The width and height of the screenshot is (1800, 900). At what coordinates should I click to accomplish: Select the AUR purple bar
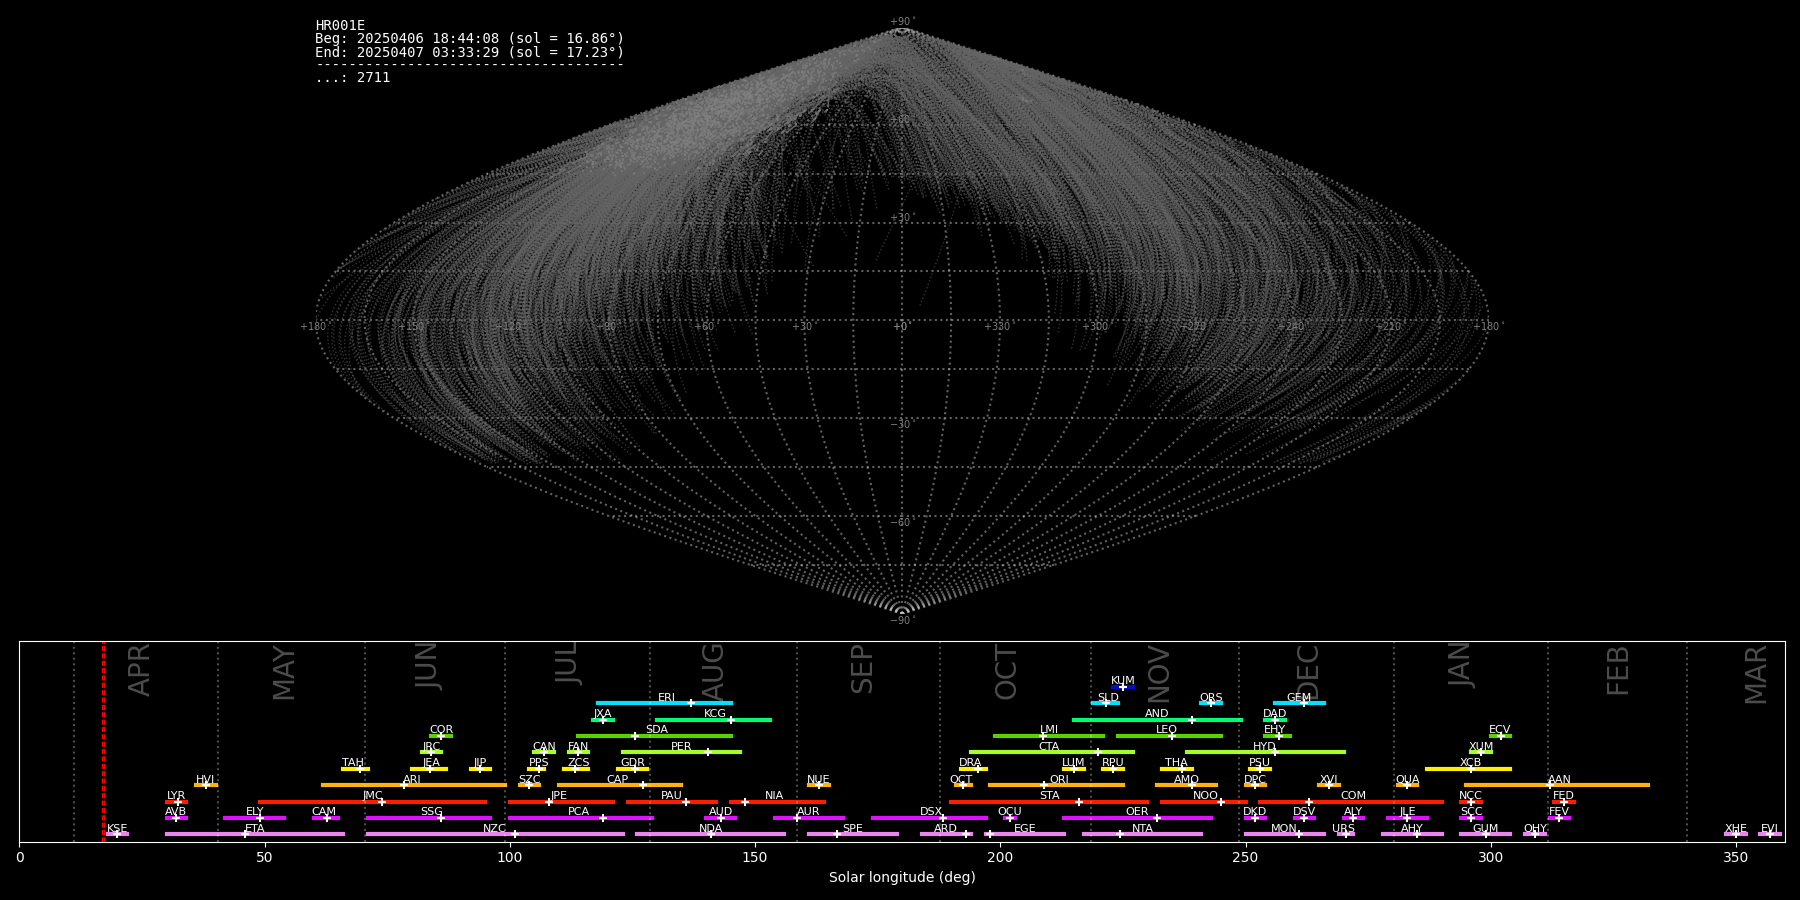(809, 818)
